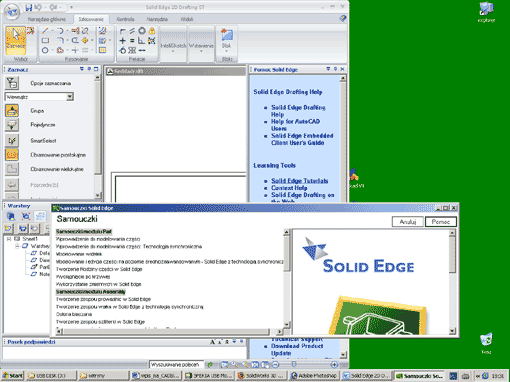
Task: Activate the lock relationship icon
Action: click(152, 31)
